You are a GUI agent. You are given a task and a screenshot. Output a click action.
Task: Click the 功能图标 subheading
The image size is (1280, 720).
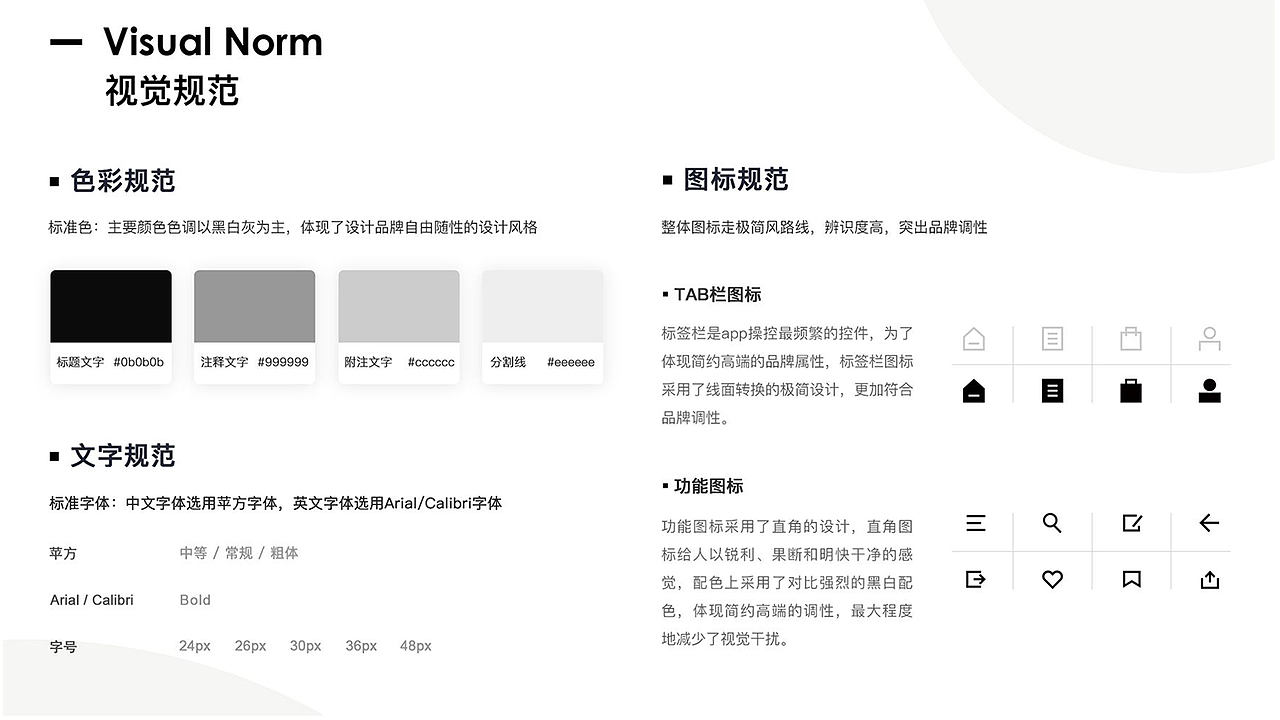click(709, 486)
